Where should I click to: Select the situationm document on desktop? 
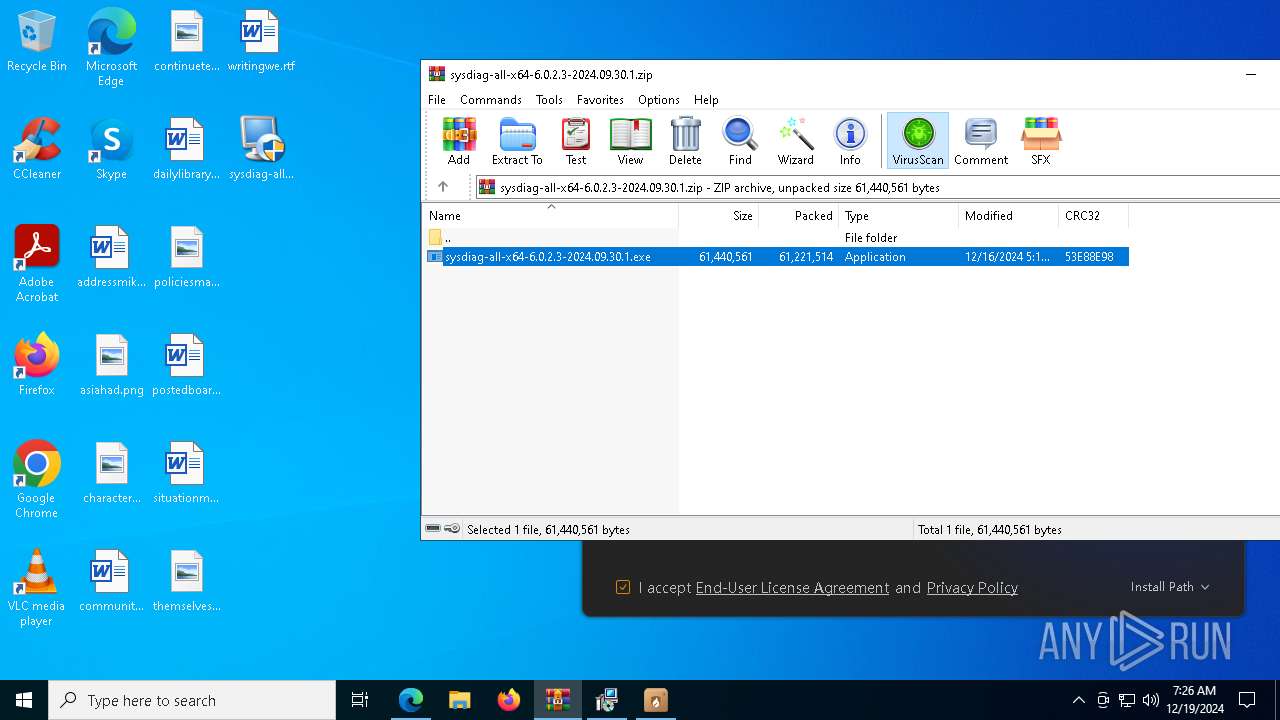point(186,473)
